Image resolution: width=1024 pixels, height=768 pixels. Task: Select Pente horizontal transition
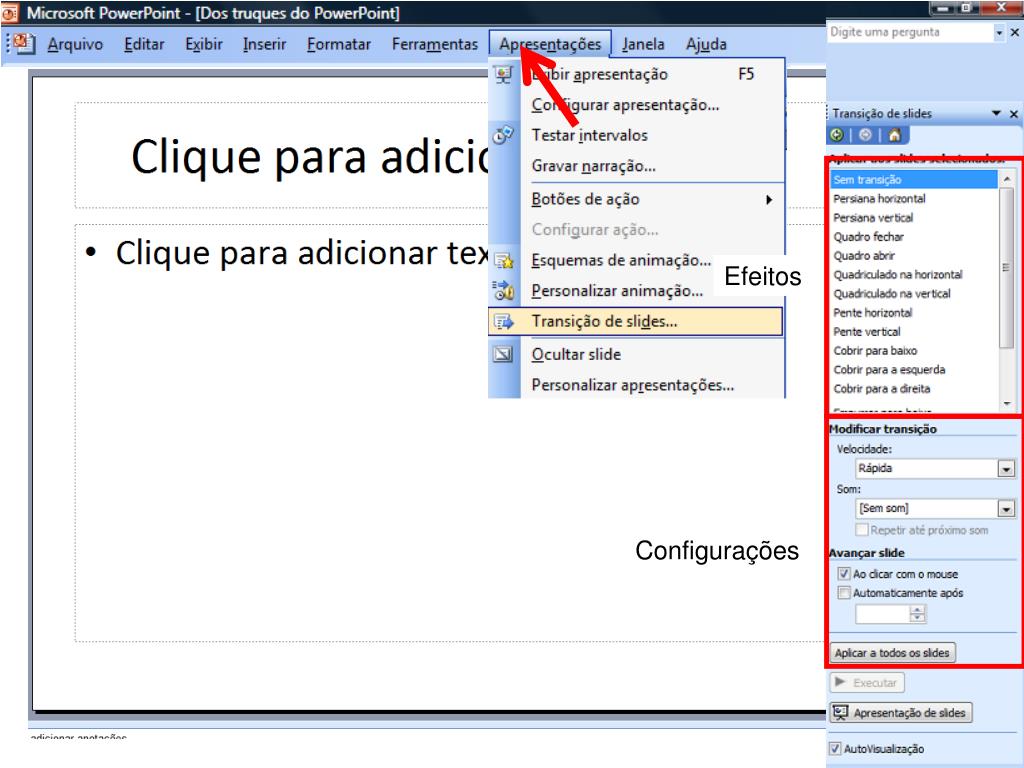coord(914,312)
